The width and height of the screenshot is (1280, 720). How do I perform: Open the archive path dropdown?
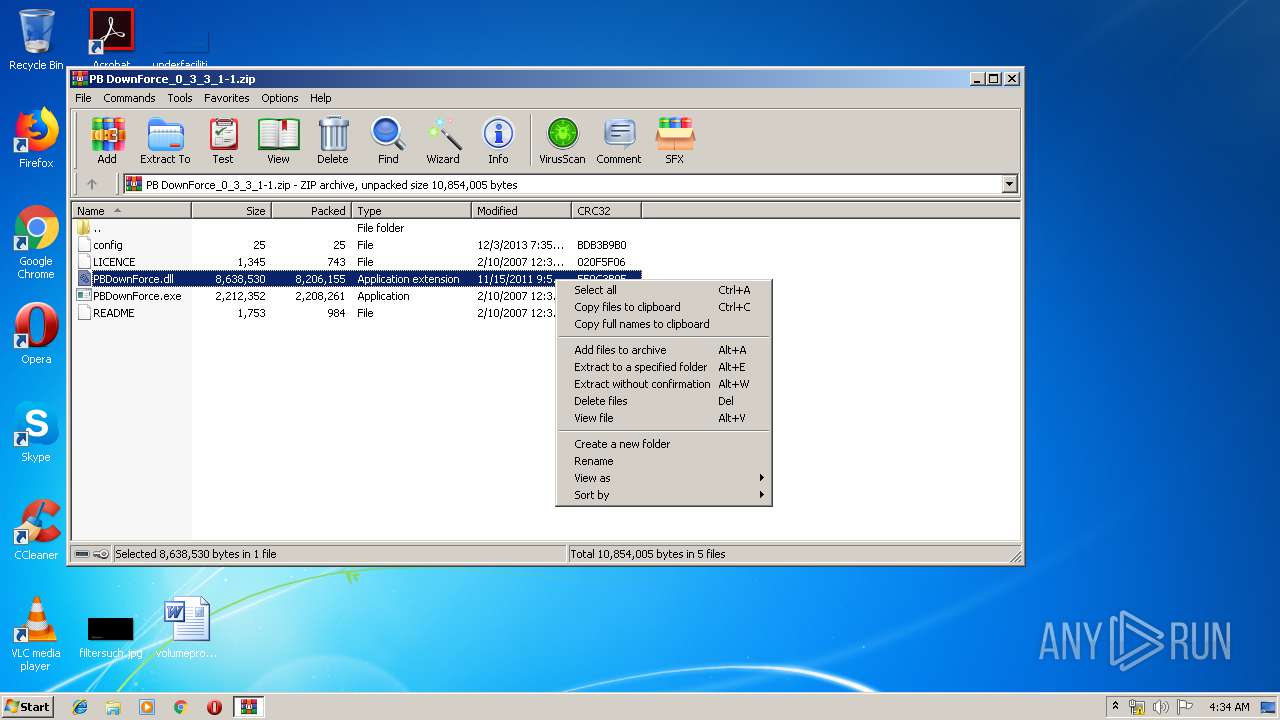(1009, 184)
